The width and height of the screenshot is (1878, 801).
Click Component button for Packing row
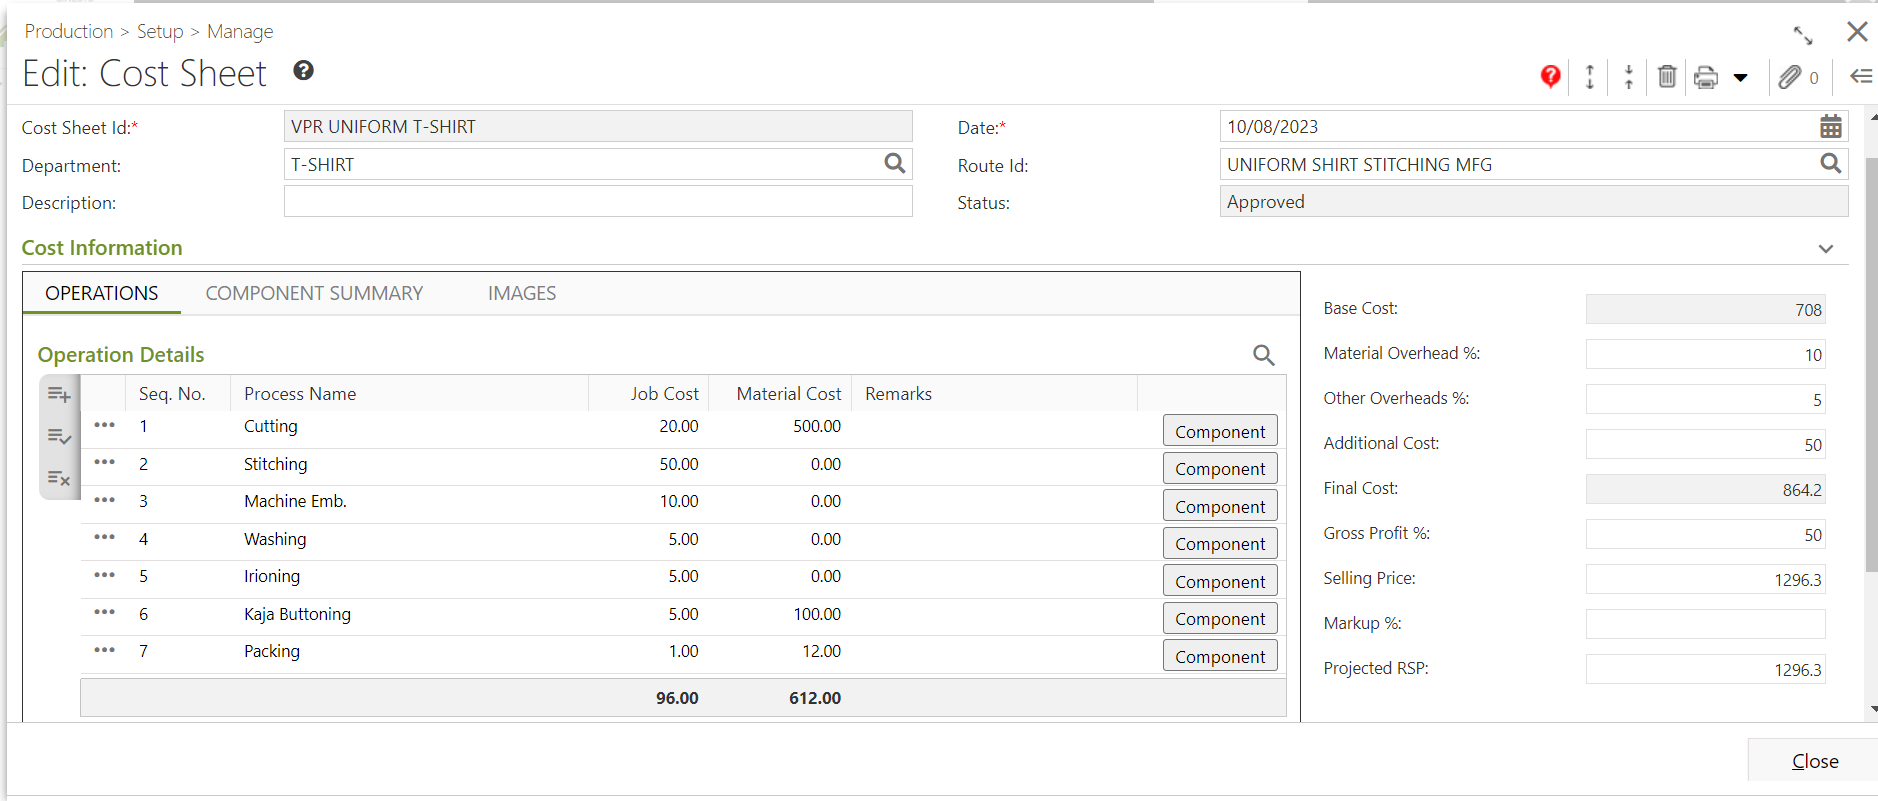[x=1220, y=656]
